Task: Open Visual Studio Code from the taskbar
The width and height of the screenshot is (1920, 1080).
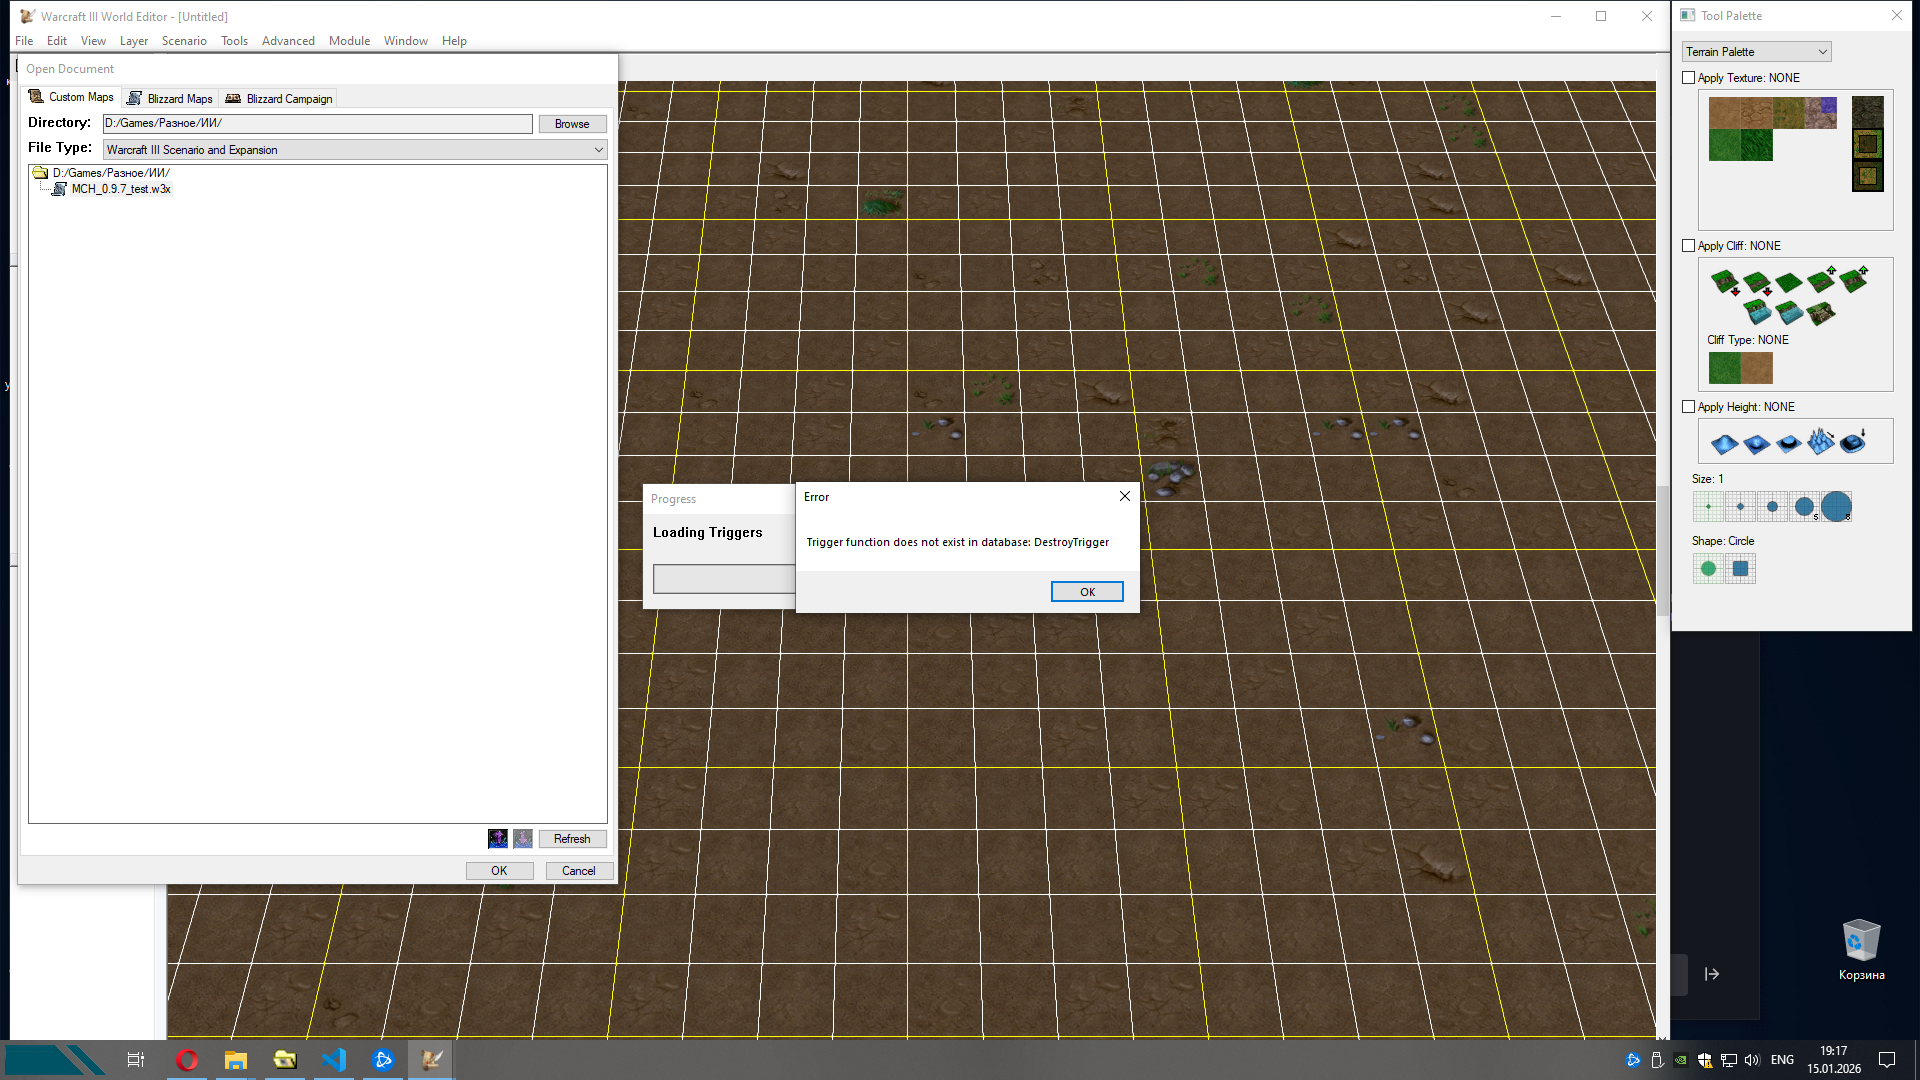Action: tap(334, 1060)
